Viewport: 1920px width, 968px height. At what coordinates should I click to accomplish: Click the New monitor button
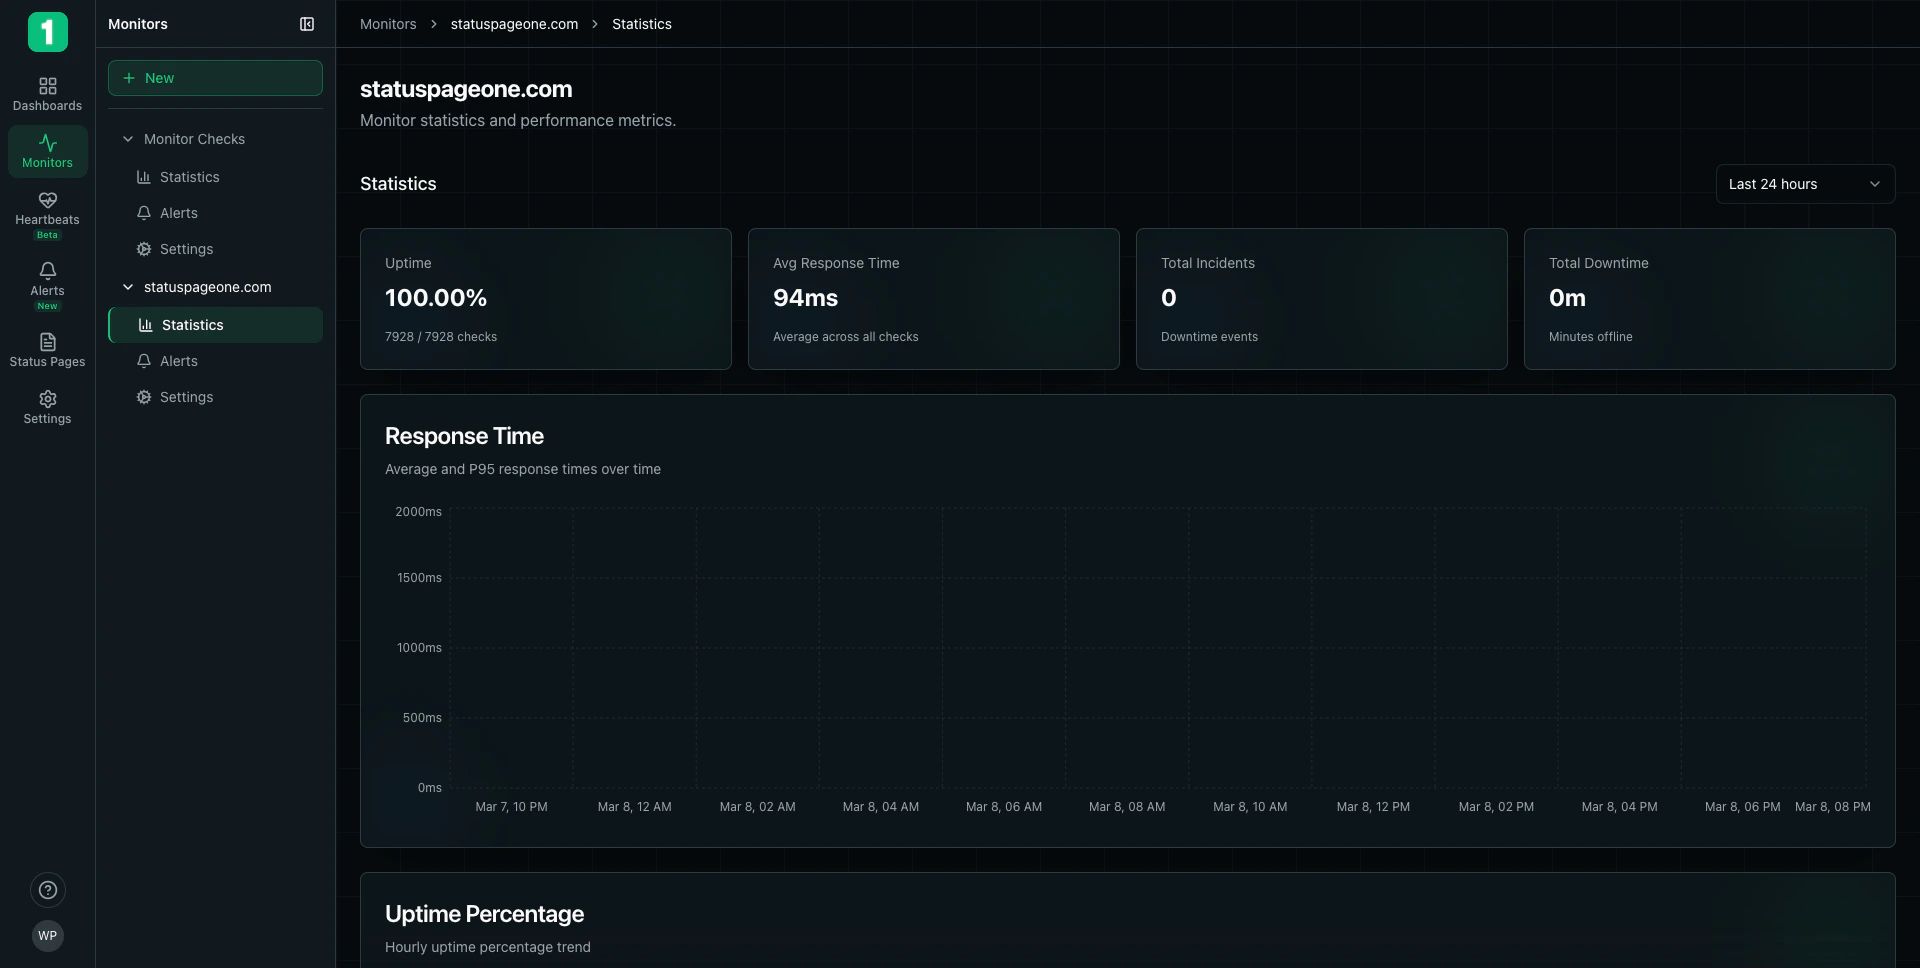[214, 78]
